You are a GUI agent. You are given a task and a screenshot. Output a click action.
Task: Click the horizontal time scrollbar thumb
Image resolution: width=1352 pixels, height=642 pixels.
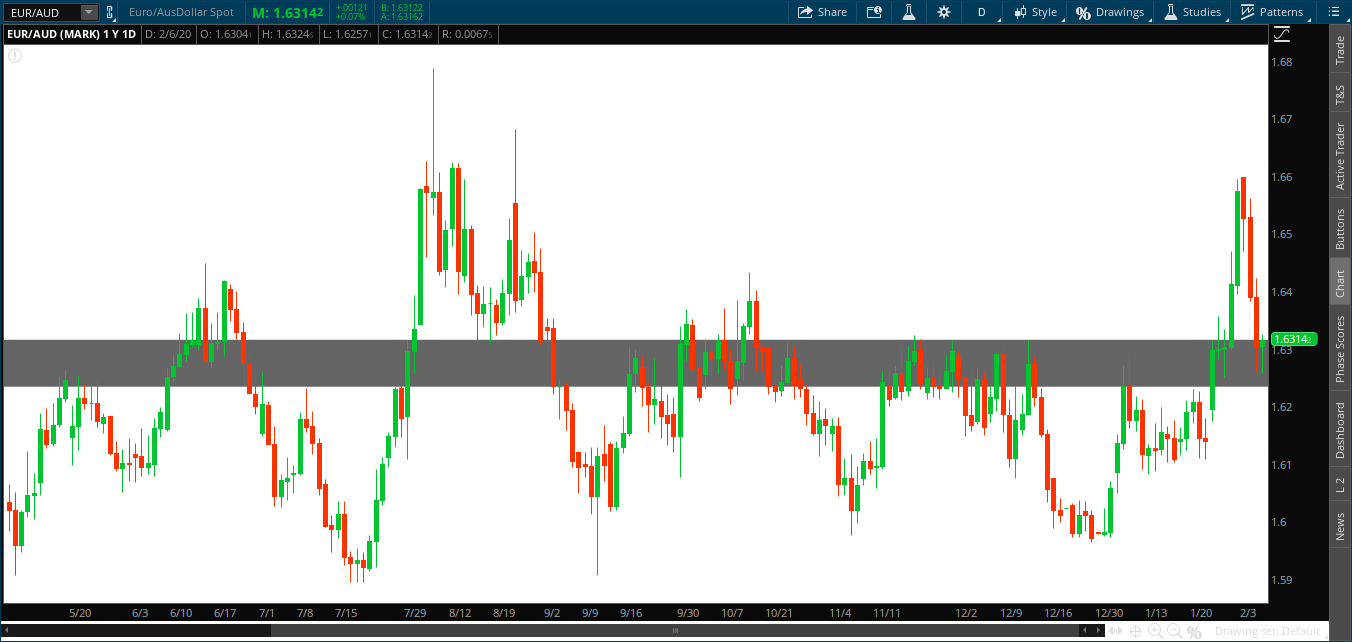tap(675, 631)
